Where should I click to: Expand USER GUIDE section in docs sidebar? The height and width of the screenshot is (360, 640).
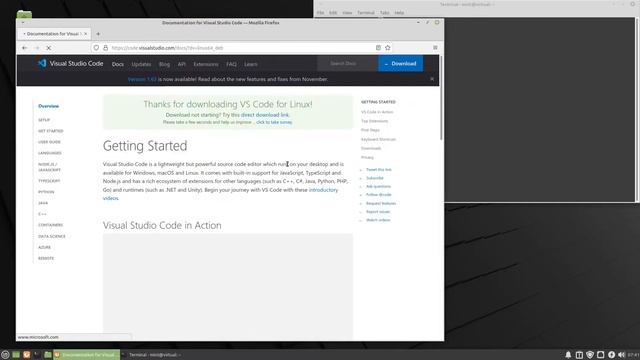tap(49, 142)
